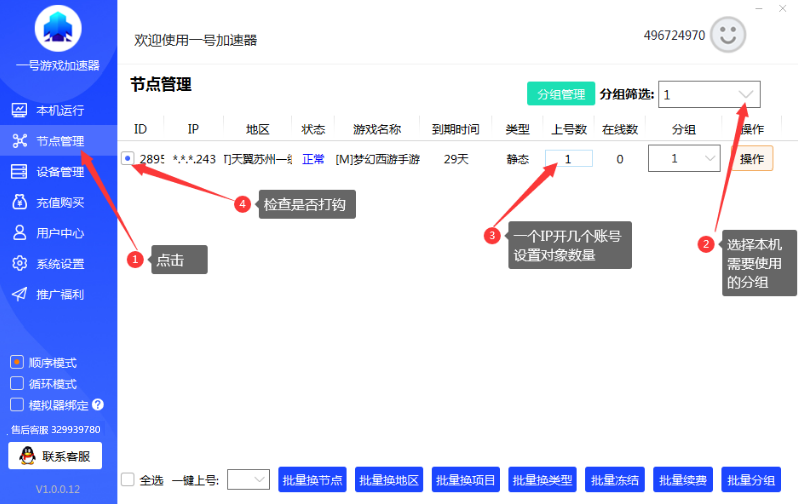This screenshot has height=504, width=802.
Task: Enable the 循环模式 checkbox
Action: pyautogui.click(x=17, y=383)
